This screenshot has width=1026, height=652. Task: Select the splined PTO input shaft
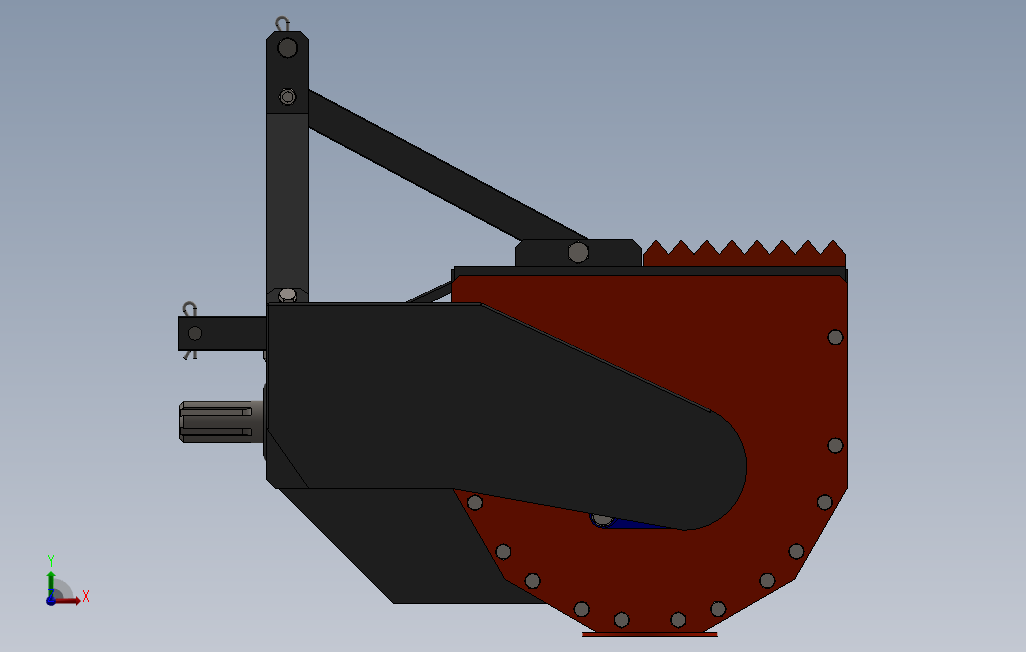221,422
